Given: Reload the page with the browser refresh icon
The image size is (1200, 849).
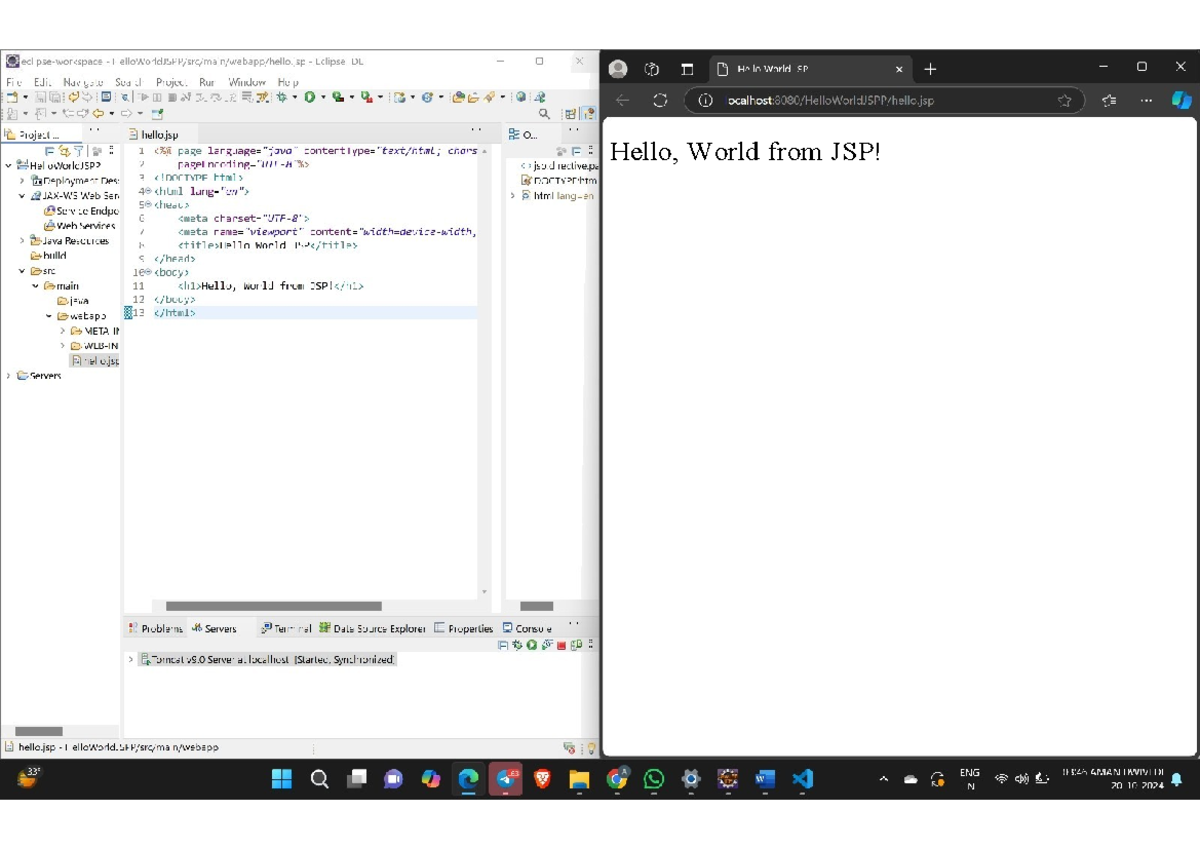Looking at the screenshot, I should click(x=659, y=100).
